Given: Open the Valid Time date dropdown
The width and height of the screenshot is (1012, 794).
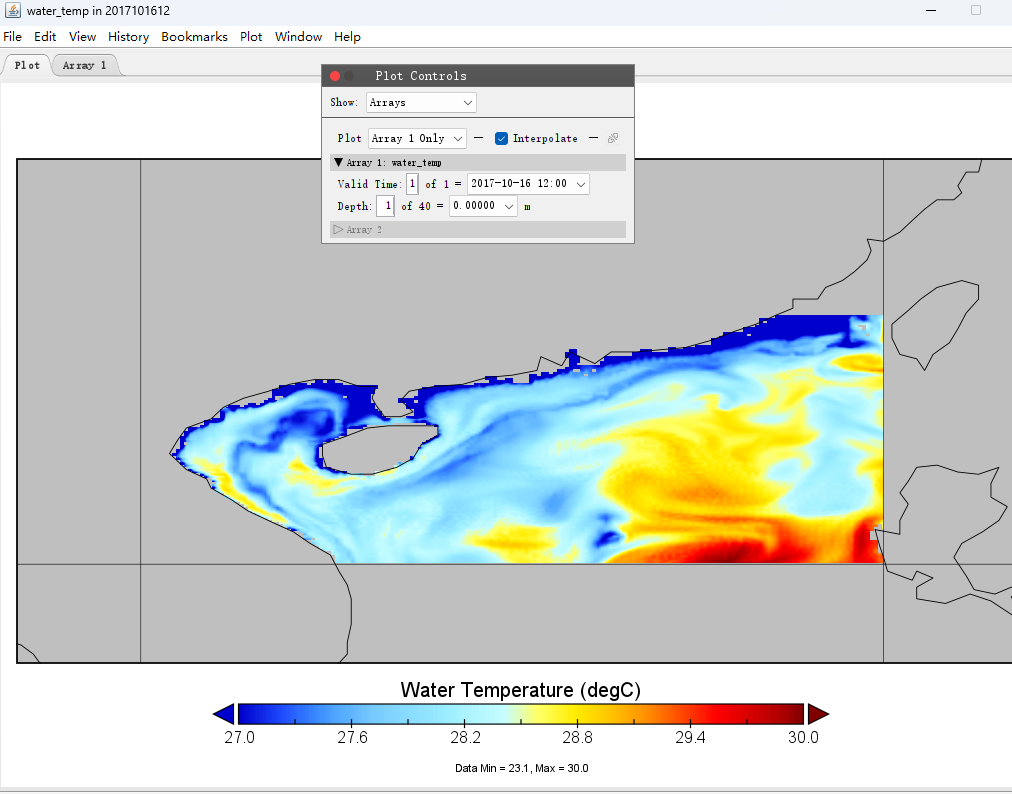Looking at the screenshot, I should (x=528, y=184).
